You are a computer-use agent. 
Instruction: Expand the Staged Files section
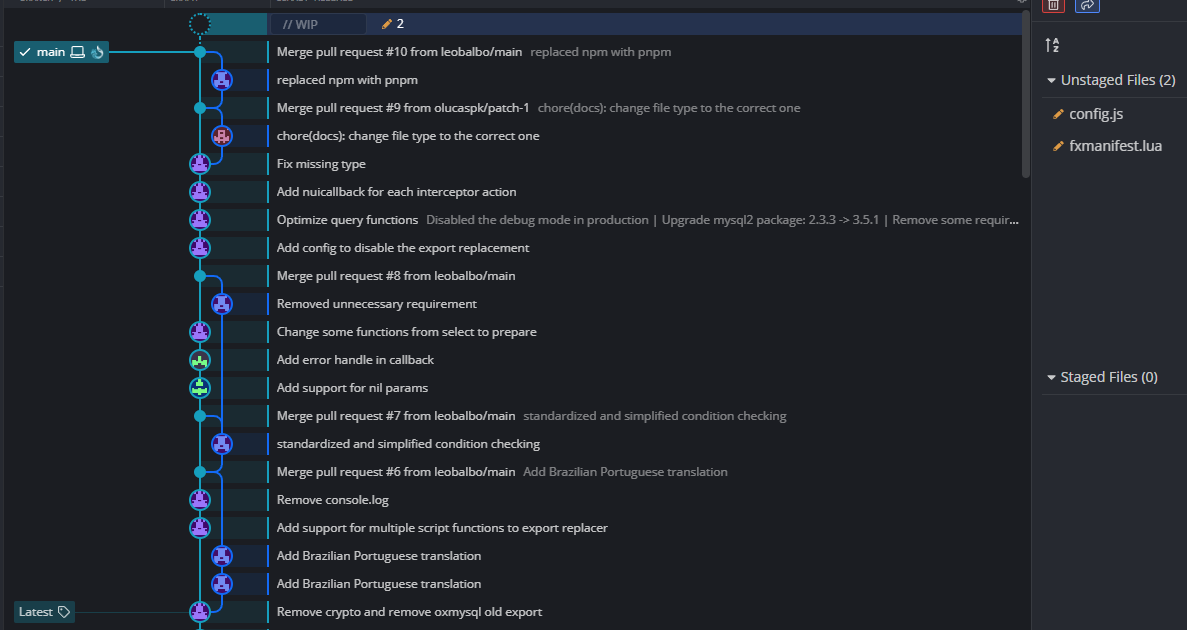coord(1051,376)
